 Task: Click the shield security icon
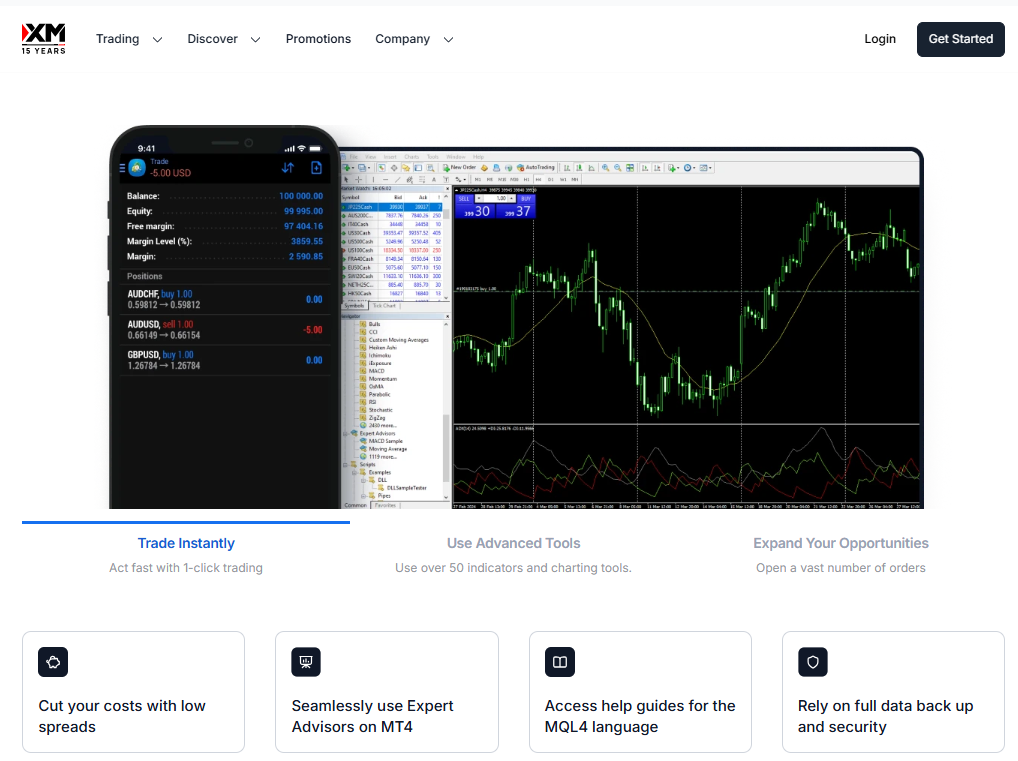(813, 662)
